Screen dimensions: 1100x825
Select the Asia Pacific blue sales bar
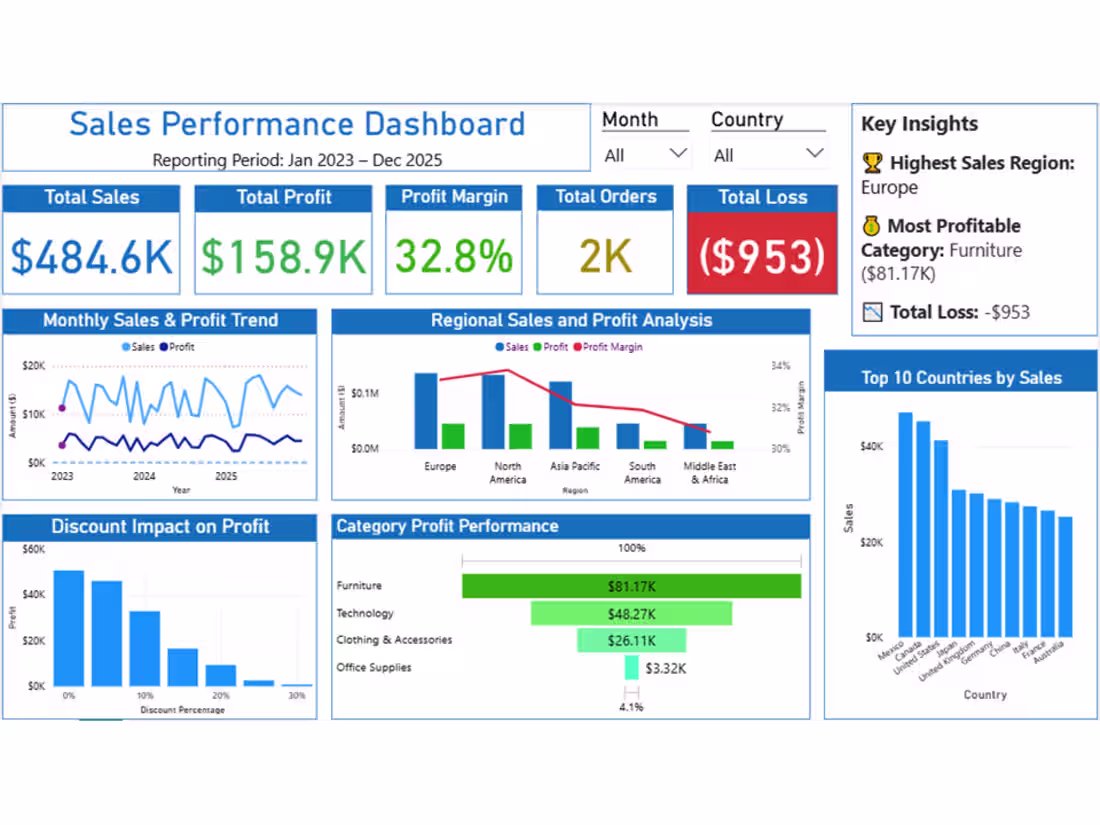(561, 415)
